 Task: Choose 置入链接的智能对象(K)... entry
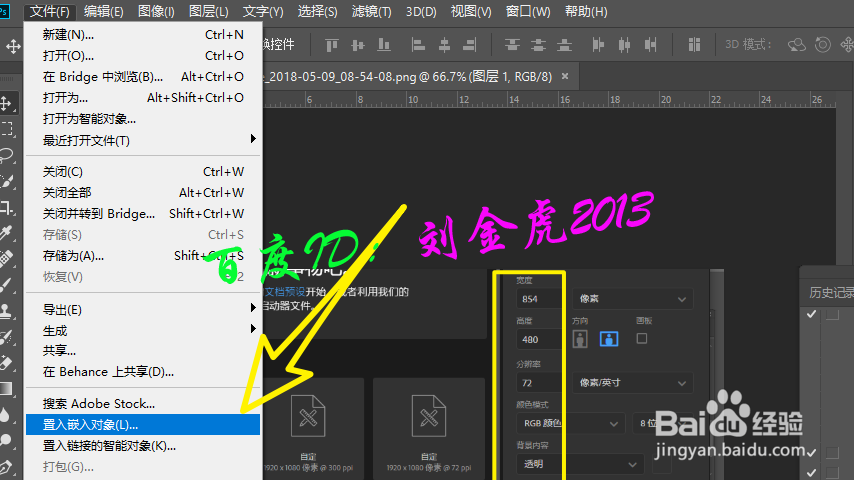click(143, 446)
